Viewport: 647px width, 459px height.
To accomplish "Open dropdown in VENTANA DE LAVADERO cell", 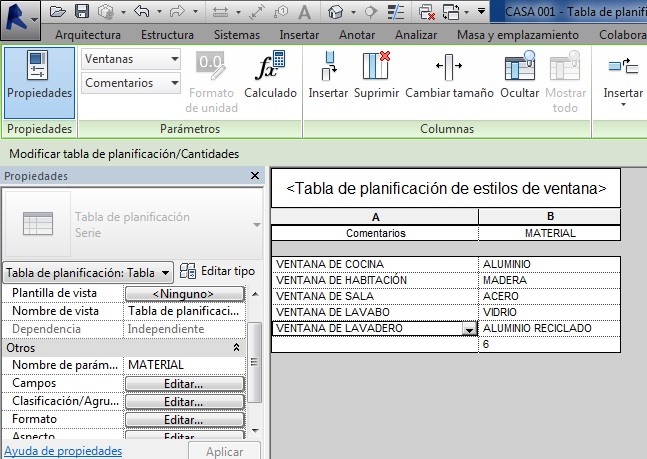I will 468,329.
